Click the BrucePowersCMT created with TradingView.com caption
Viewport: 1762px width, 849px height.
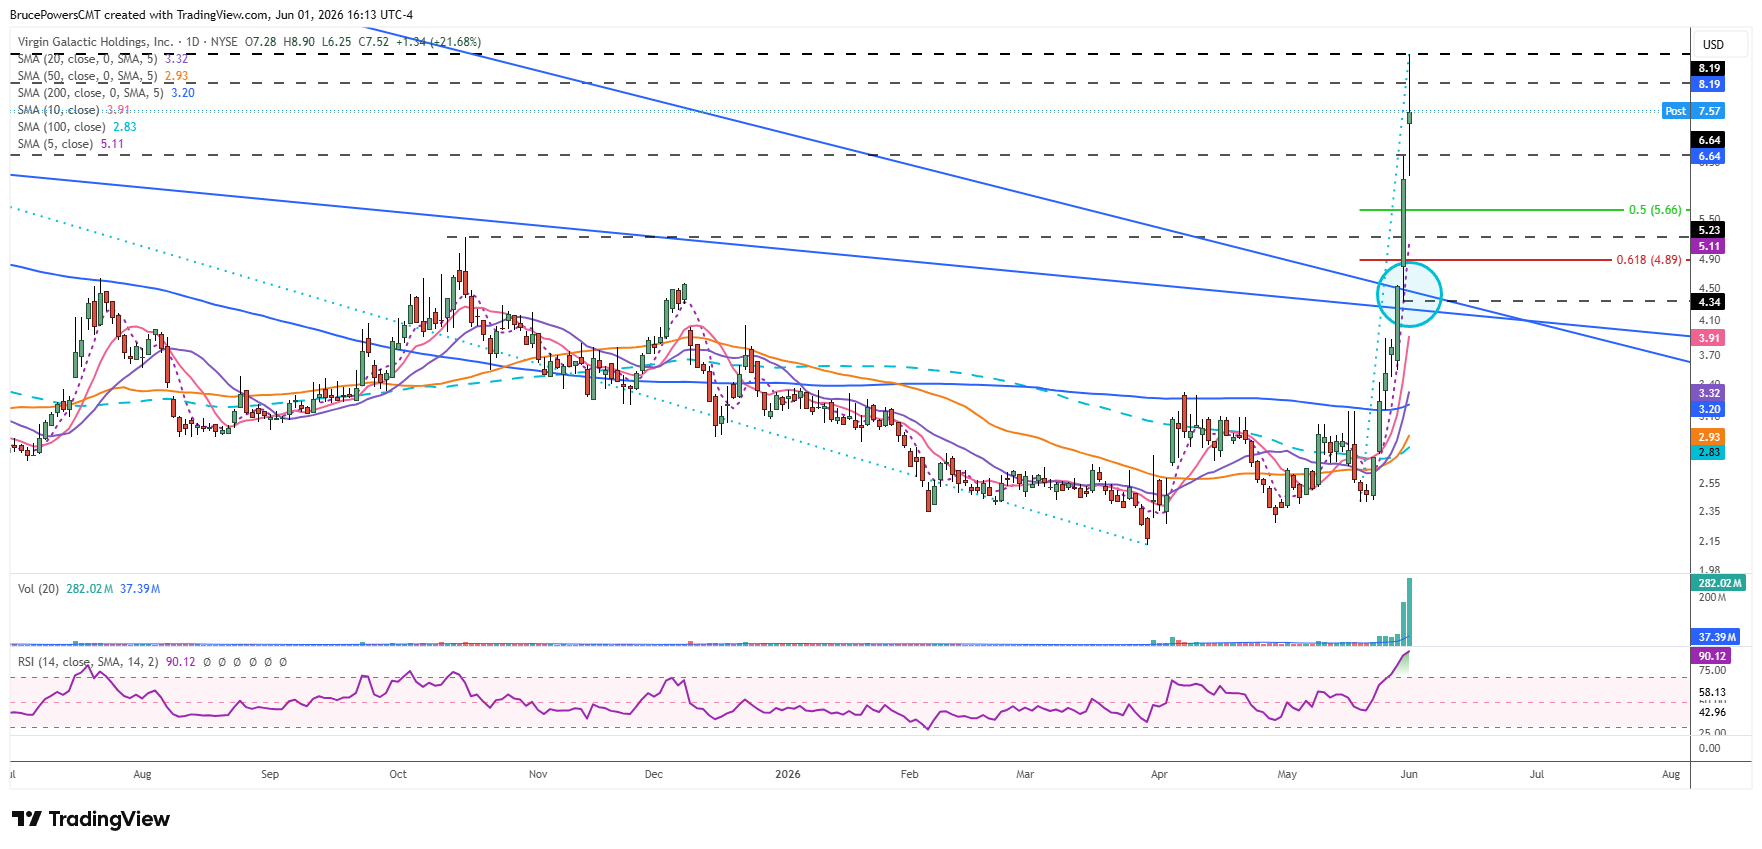click(x=211, y=15)
